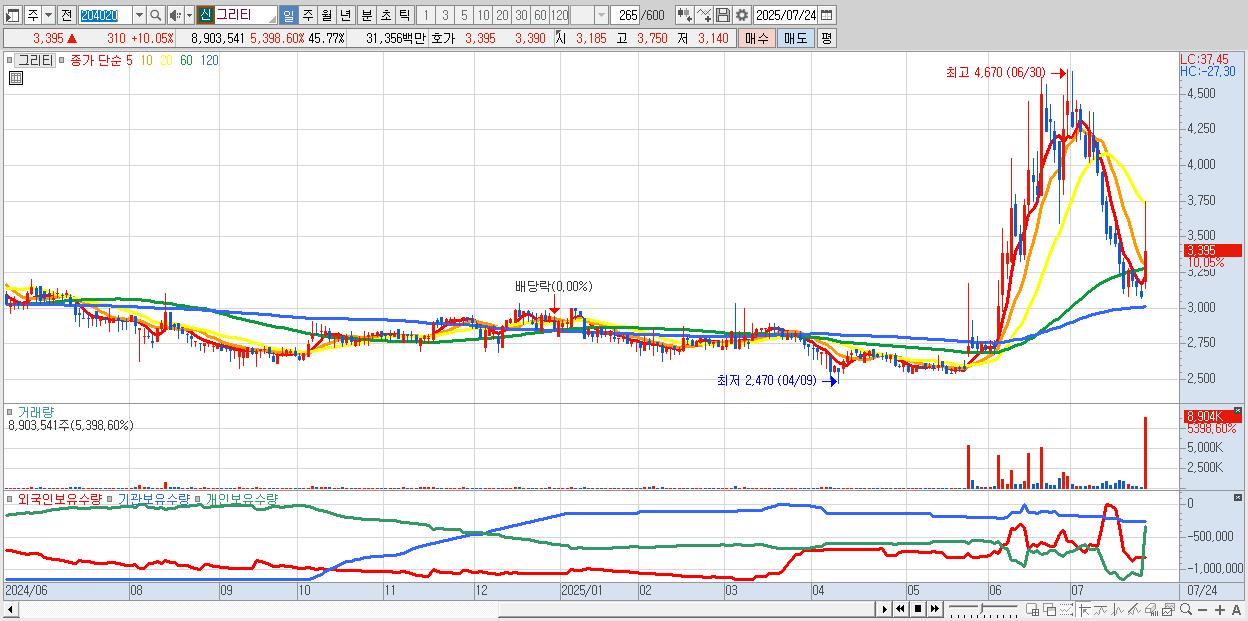1248x621 pixels.
Task: Select the 년 yearly period tab
Action: pos(345,15)
